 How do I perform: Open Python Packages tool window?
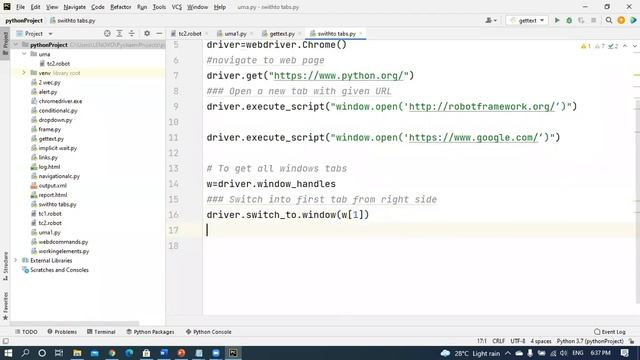pyautogui.click(x=150, y=332)
